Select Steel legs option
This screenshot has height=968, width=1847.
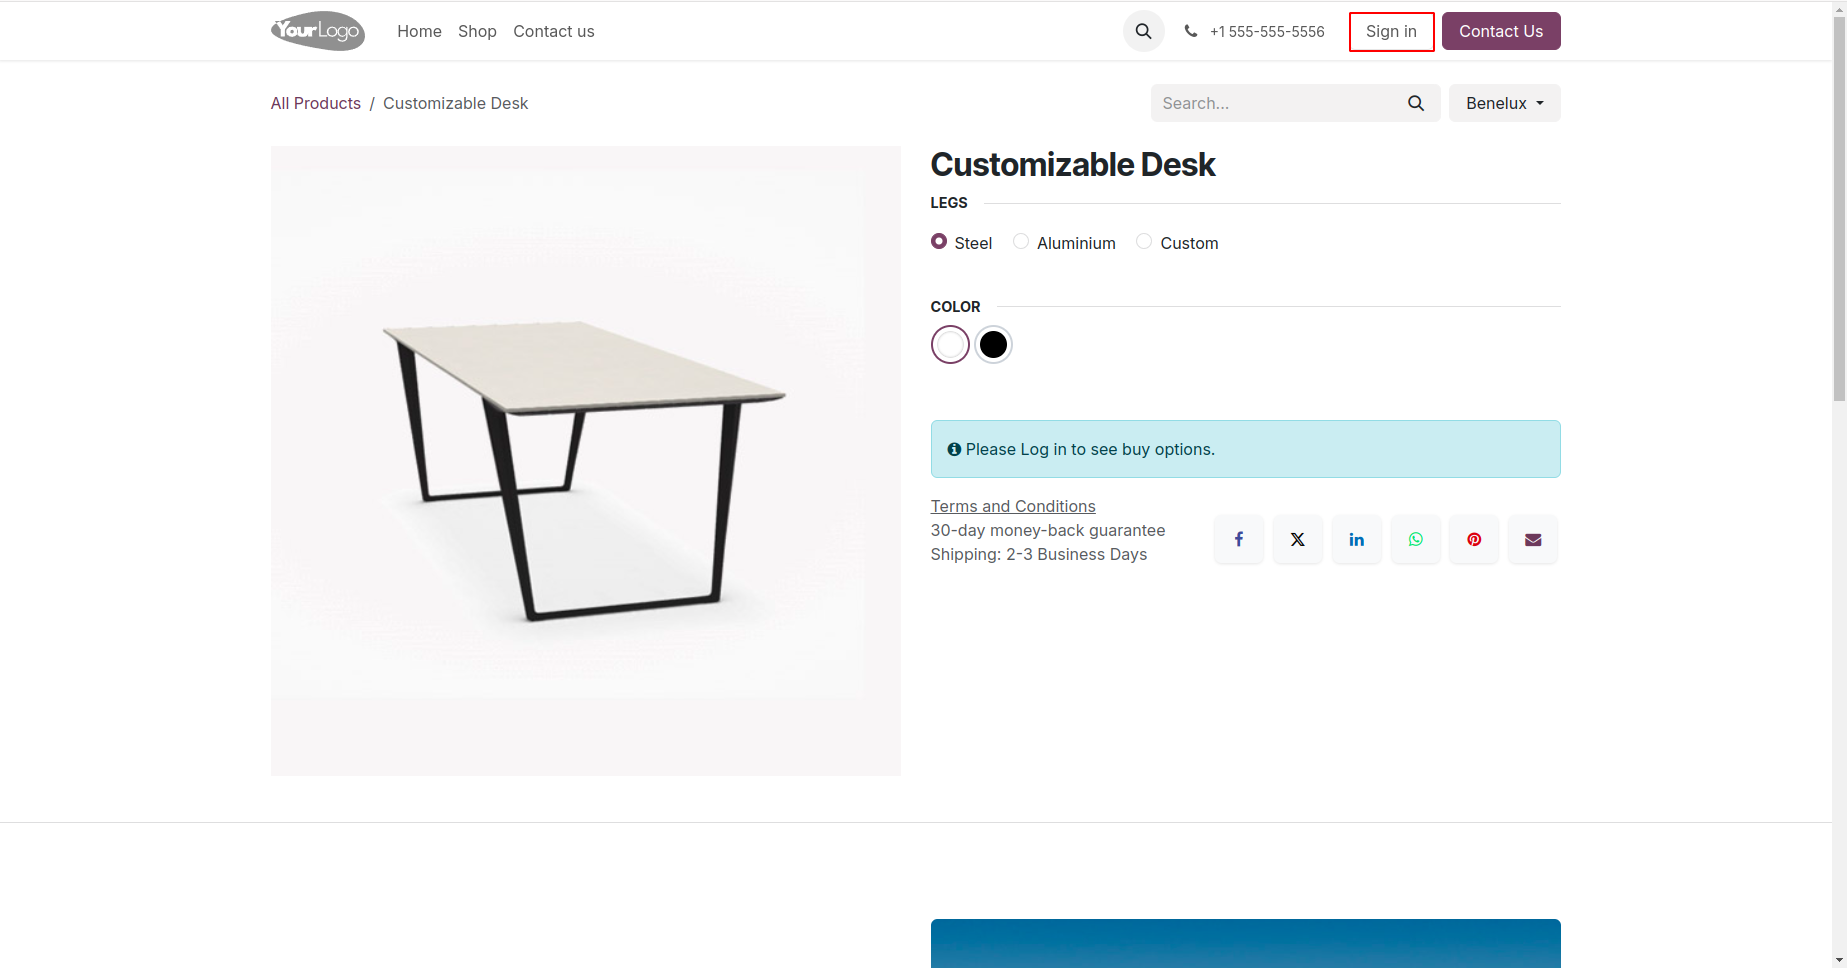pos(939,242)
